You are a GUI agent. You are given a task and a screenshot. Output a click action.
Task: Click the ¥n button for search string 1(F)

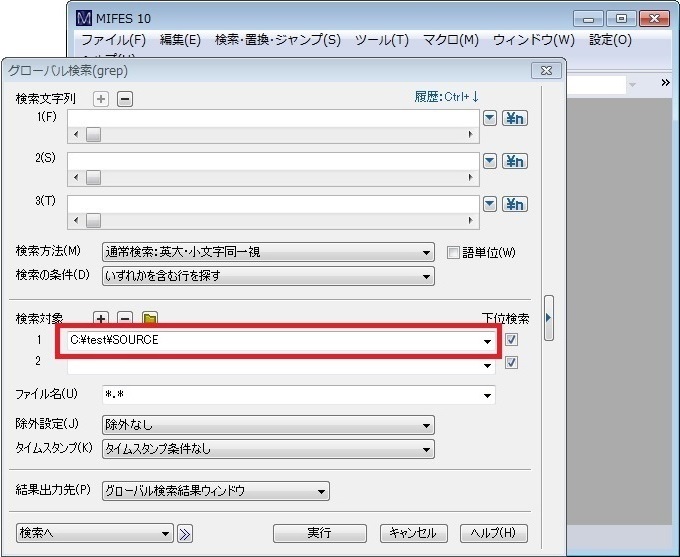pyautogui.click(x=515, y=118)
